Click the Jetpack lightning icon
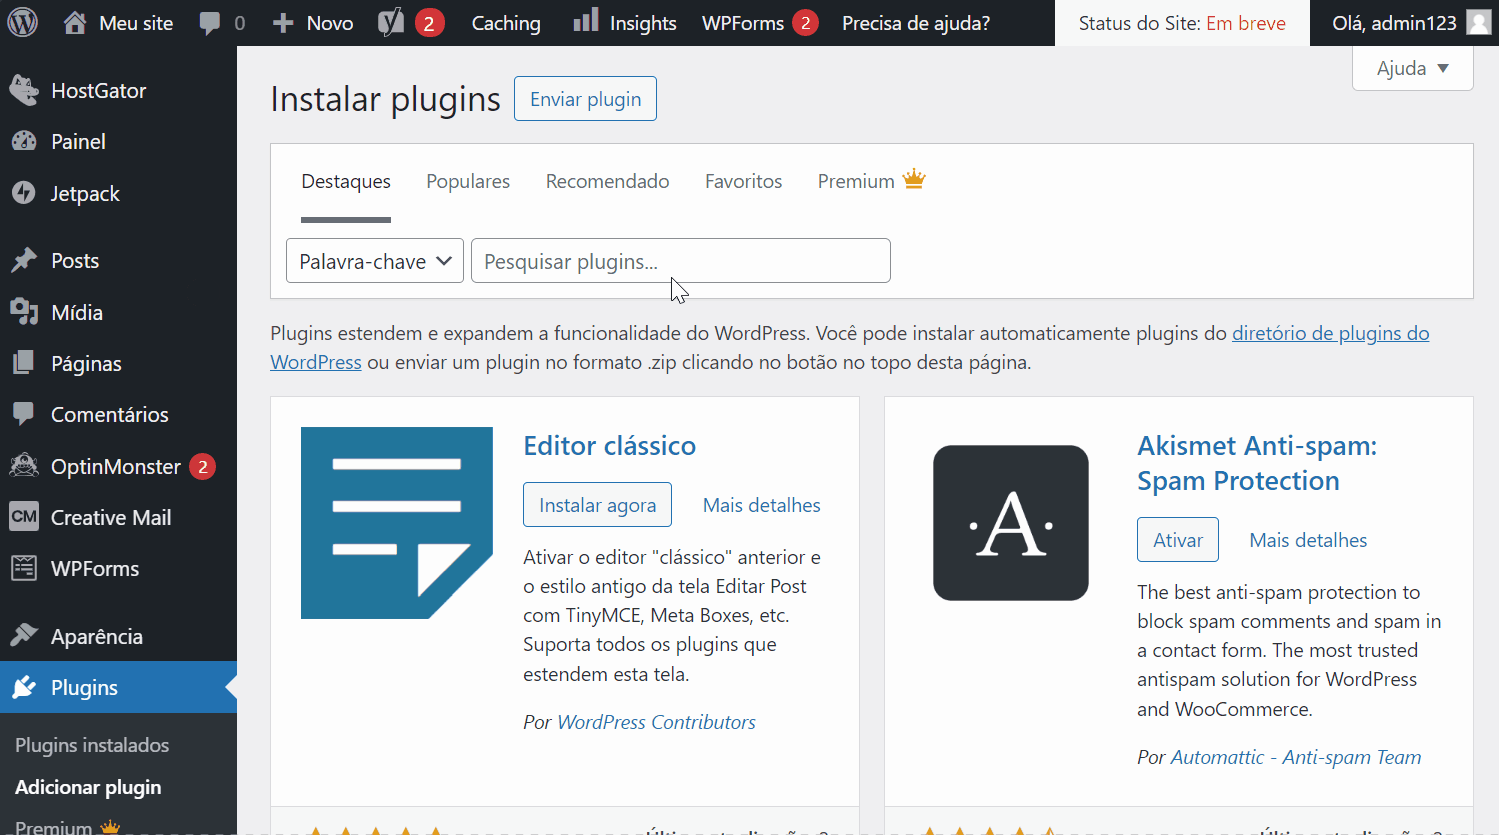The image size is (1499, 835). coord(24,193)
